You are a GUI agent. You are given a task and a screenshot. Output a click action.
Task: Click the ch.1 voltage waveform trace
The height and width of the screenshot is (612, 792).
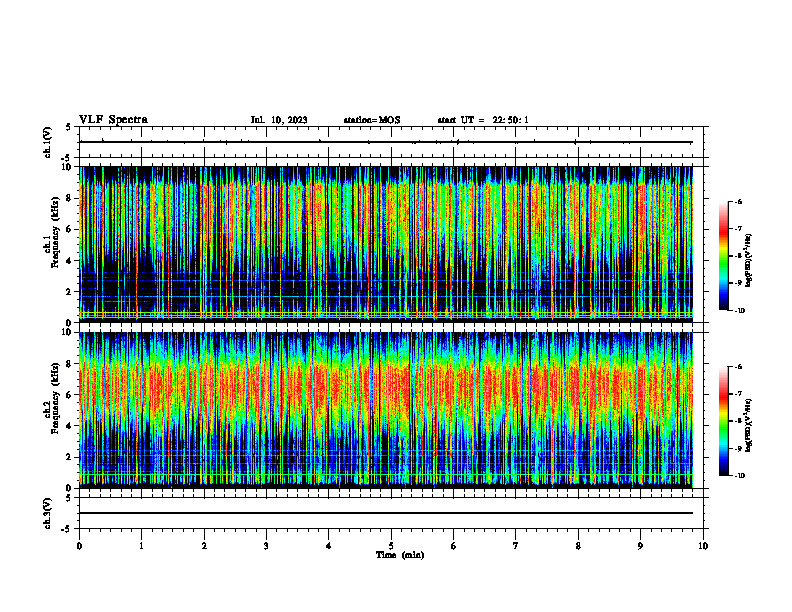(x=385, y=142)
